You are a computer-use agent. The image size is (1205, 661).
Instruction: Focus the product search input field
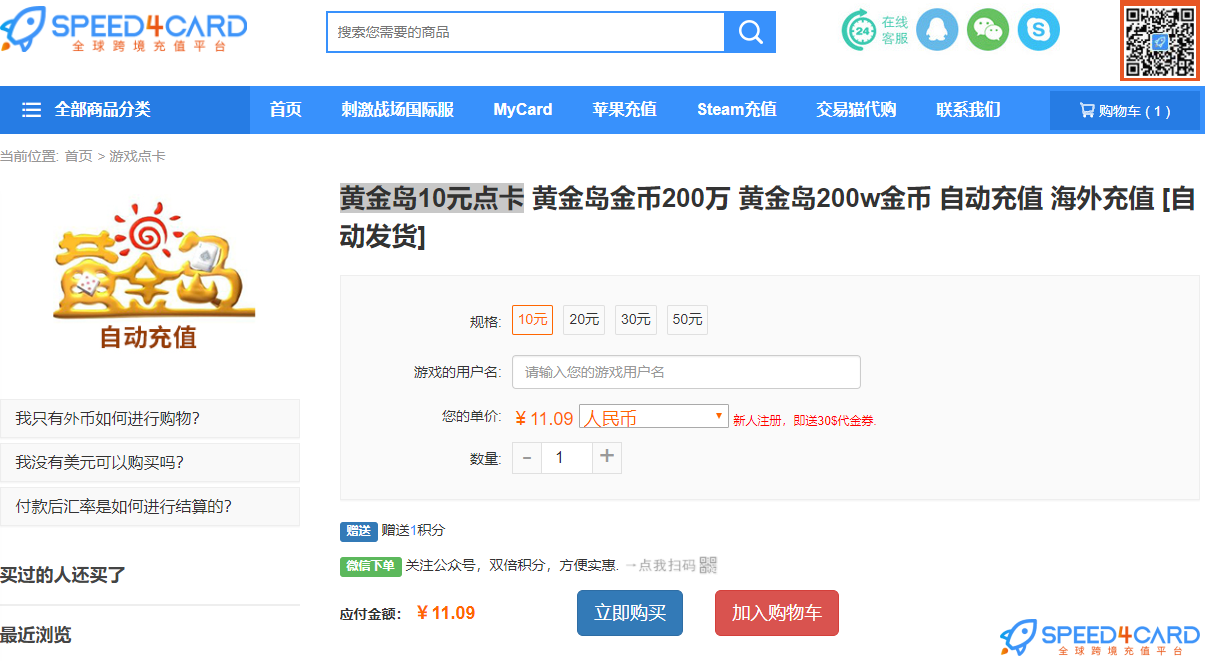point(526,32)
